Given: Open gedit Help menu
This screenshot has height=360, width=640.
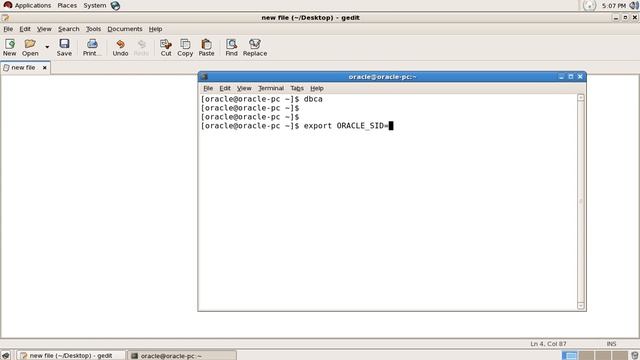Looking at the screenshot, I should pyautogui.click(x=156, y=29).
